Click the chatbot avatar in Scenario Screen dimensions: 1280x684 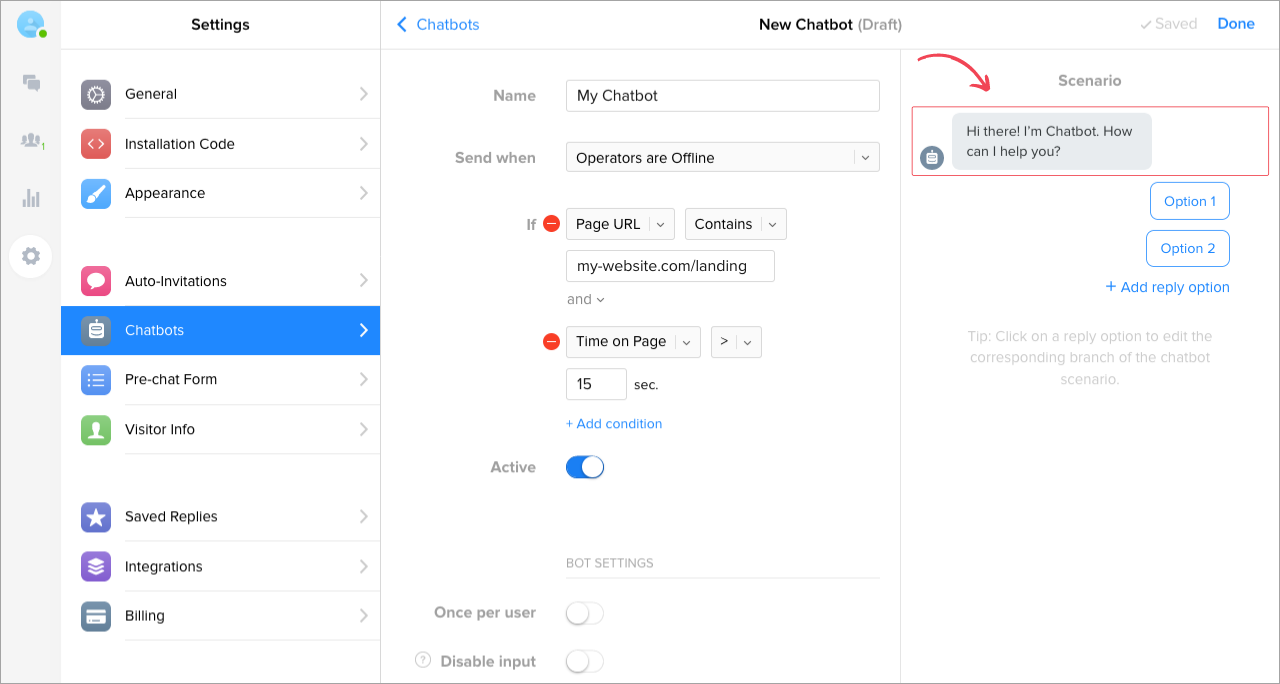[x=932, y=157]
